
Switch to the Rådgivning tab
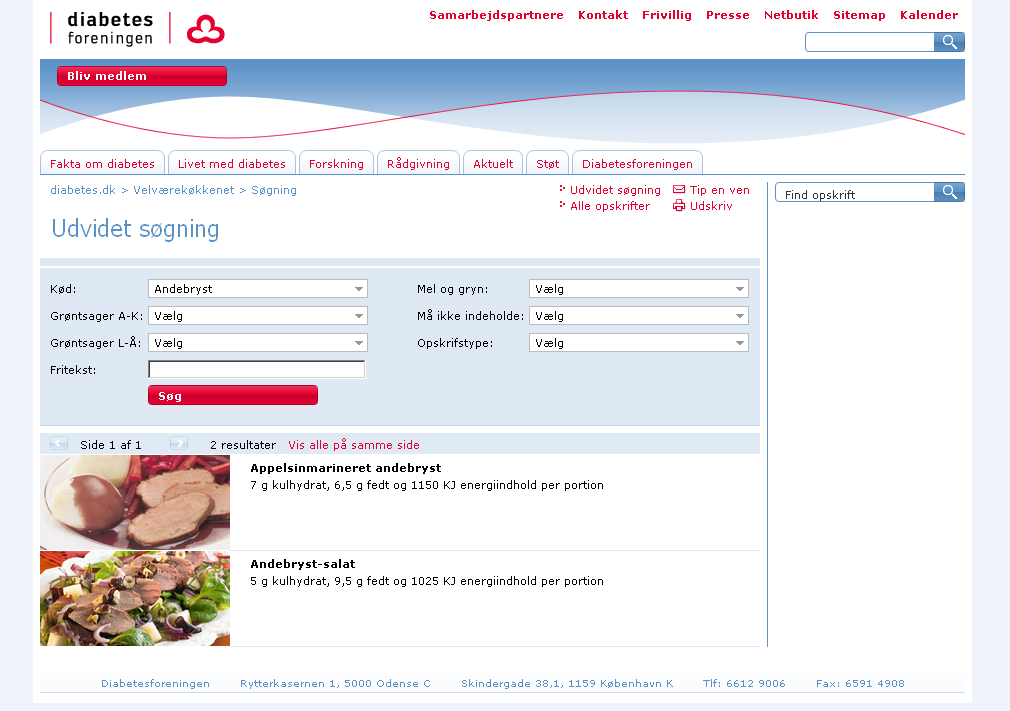point(418,163)
